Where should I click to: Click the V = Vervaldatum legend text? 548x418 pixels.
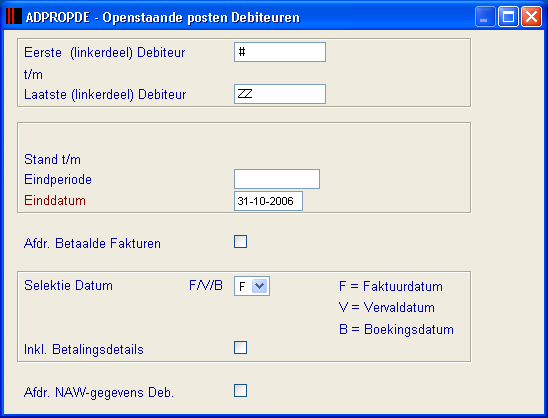point(387,308)
